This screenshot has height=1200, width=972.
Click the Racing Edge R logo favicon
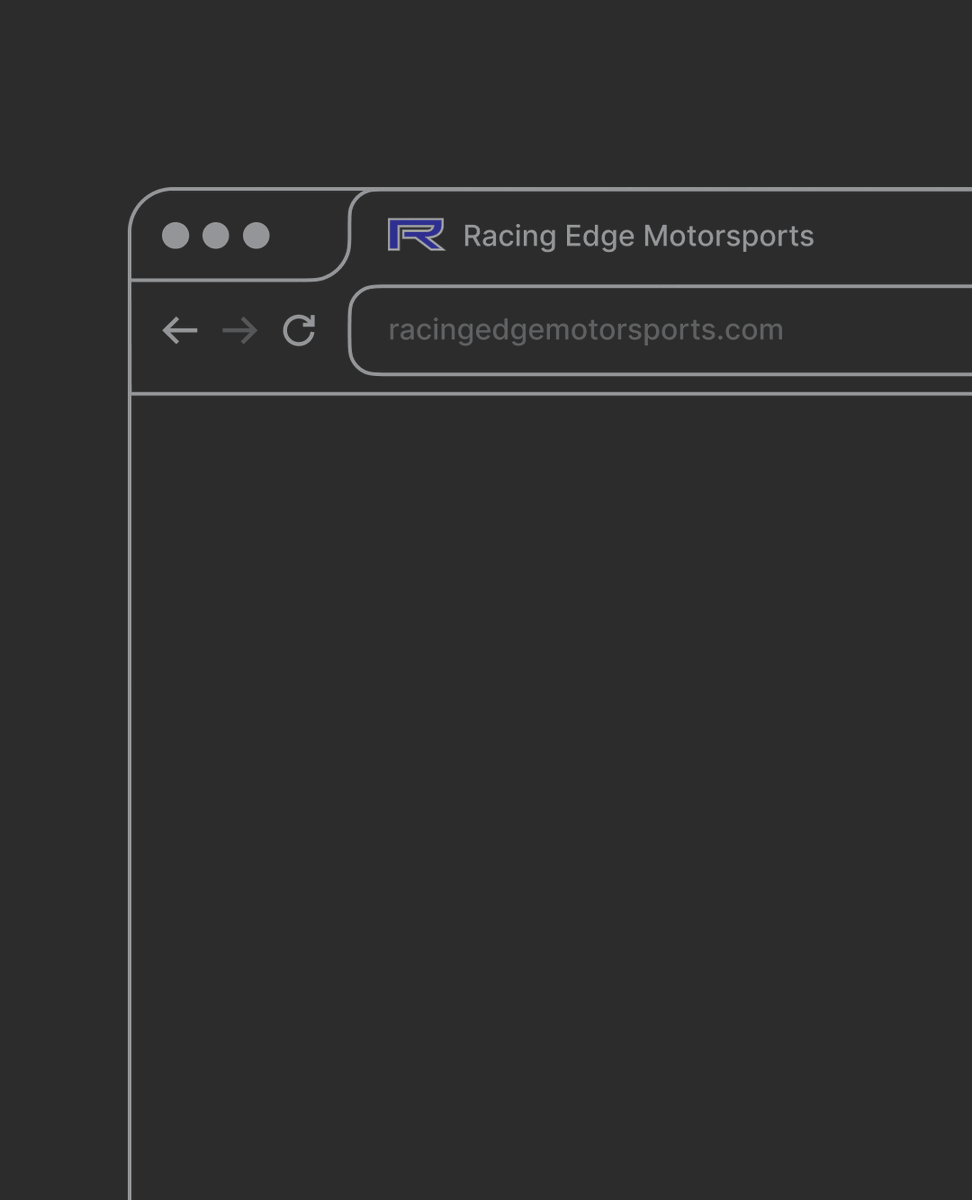(x=416, y=235)
